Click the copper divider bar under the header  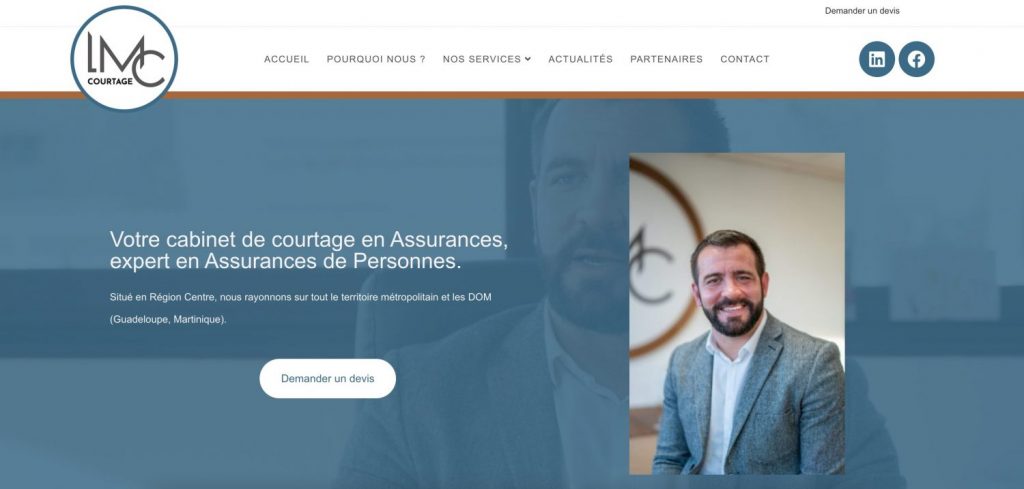click(x=512, y=95)
